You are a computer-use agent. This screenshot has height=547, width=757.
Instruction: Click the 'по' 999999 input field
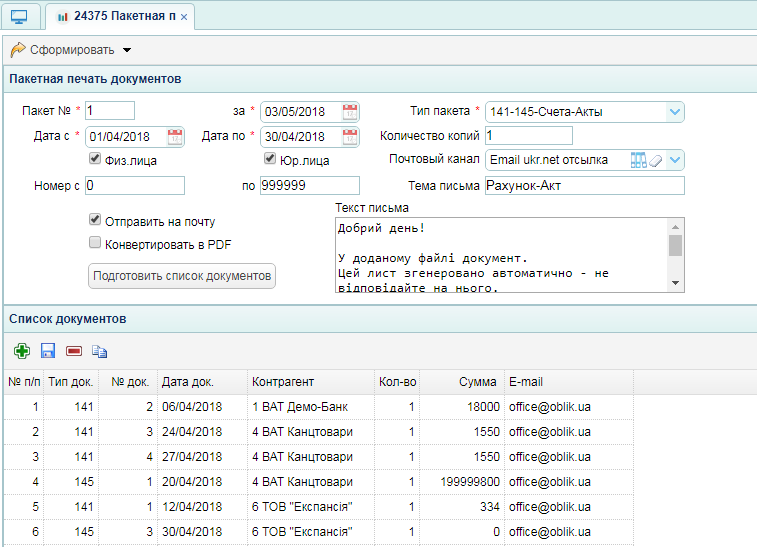(x=310, y=185)
